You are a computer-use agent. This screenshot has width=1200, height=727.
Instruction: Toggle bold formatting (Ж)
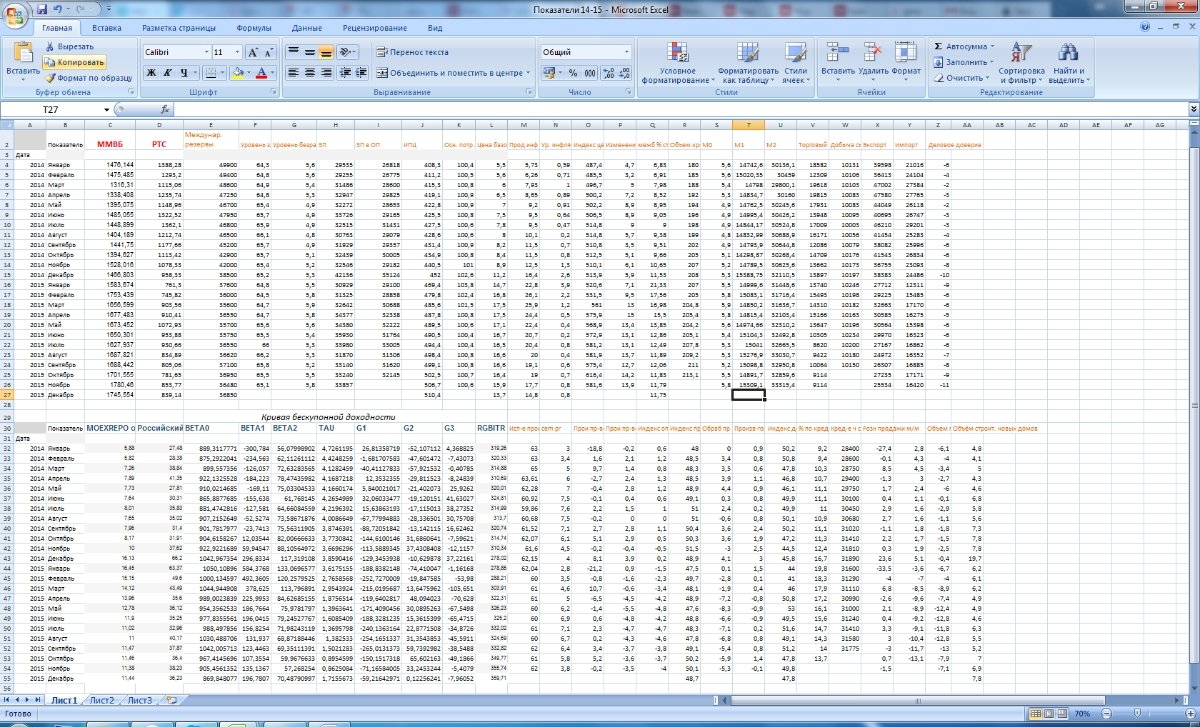tap(153, 73)
